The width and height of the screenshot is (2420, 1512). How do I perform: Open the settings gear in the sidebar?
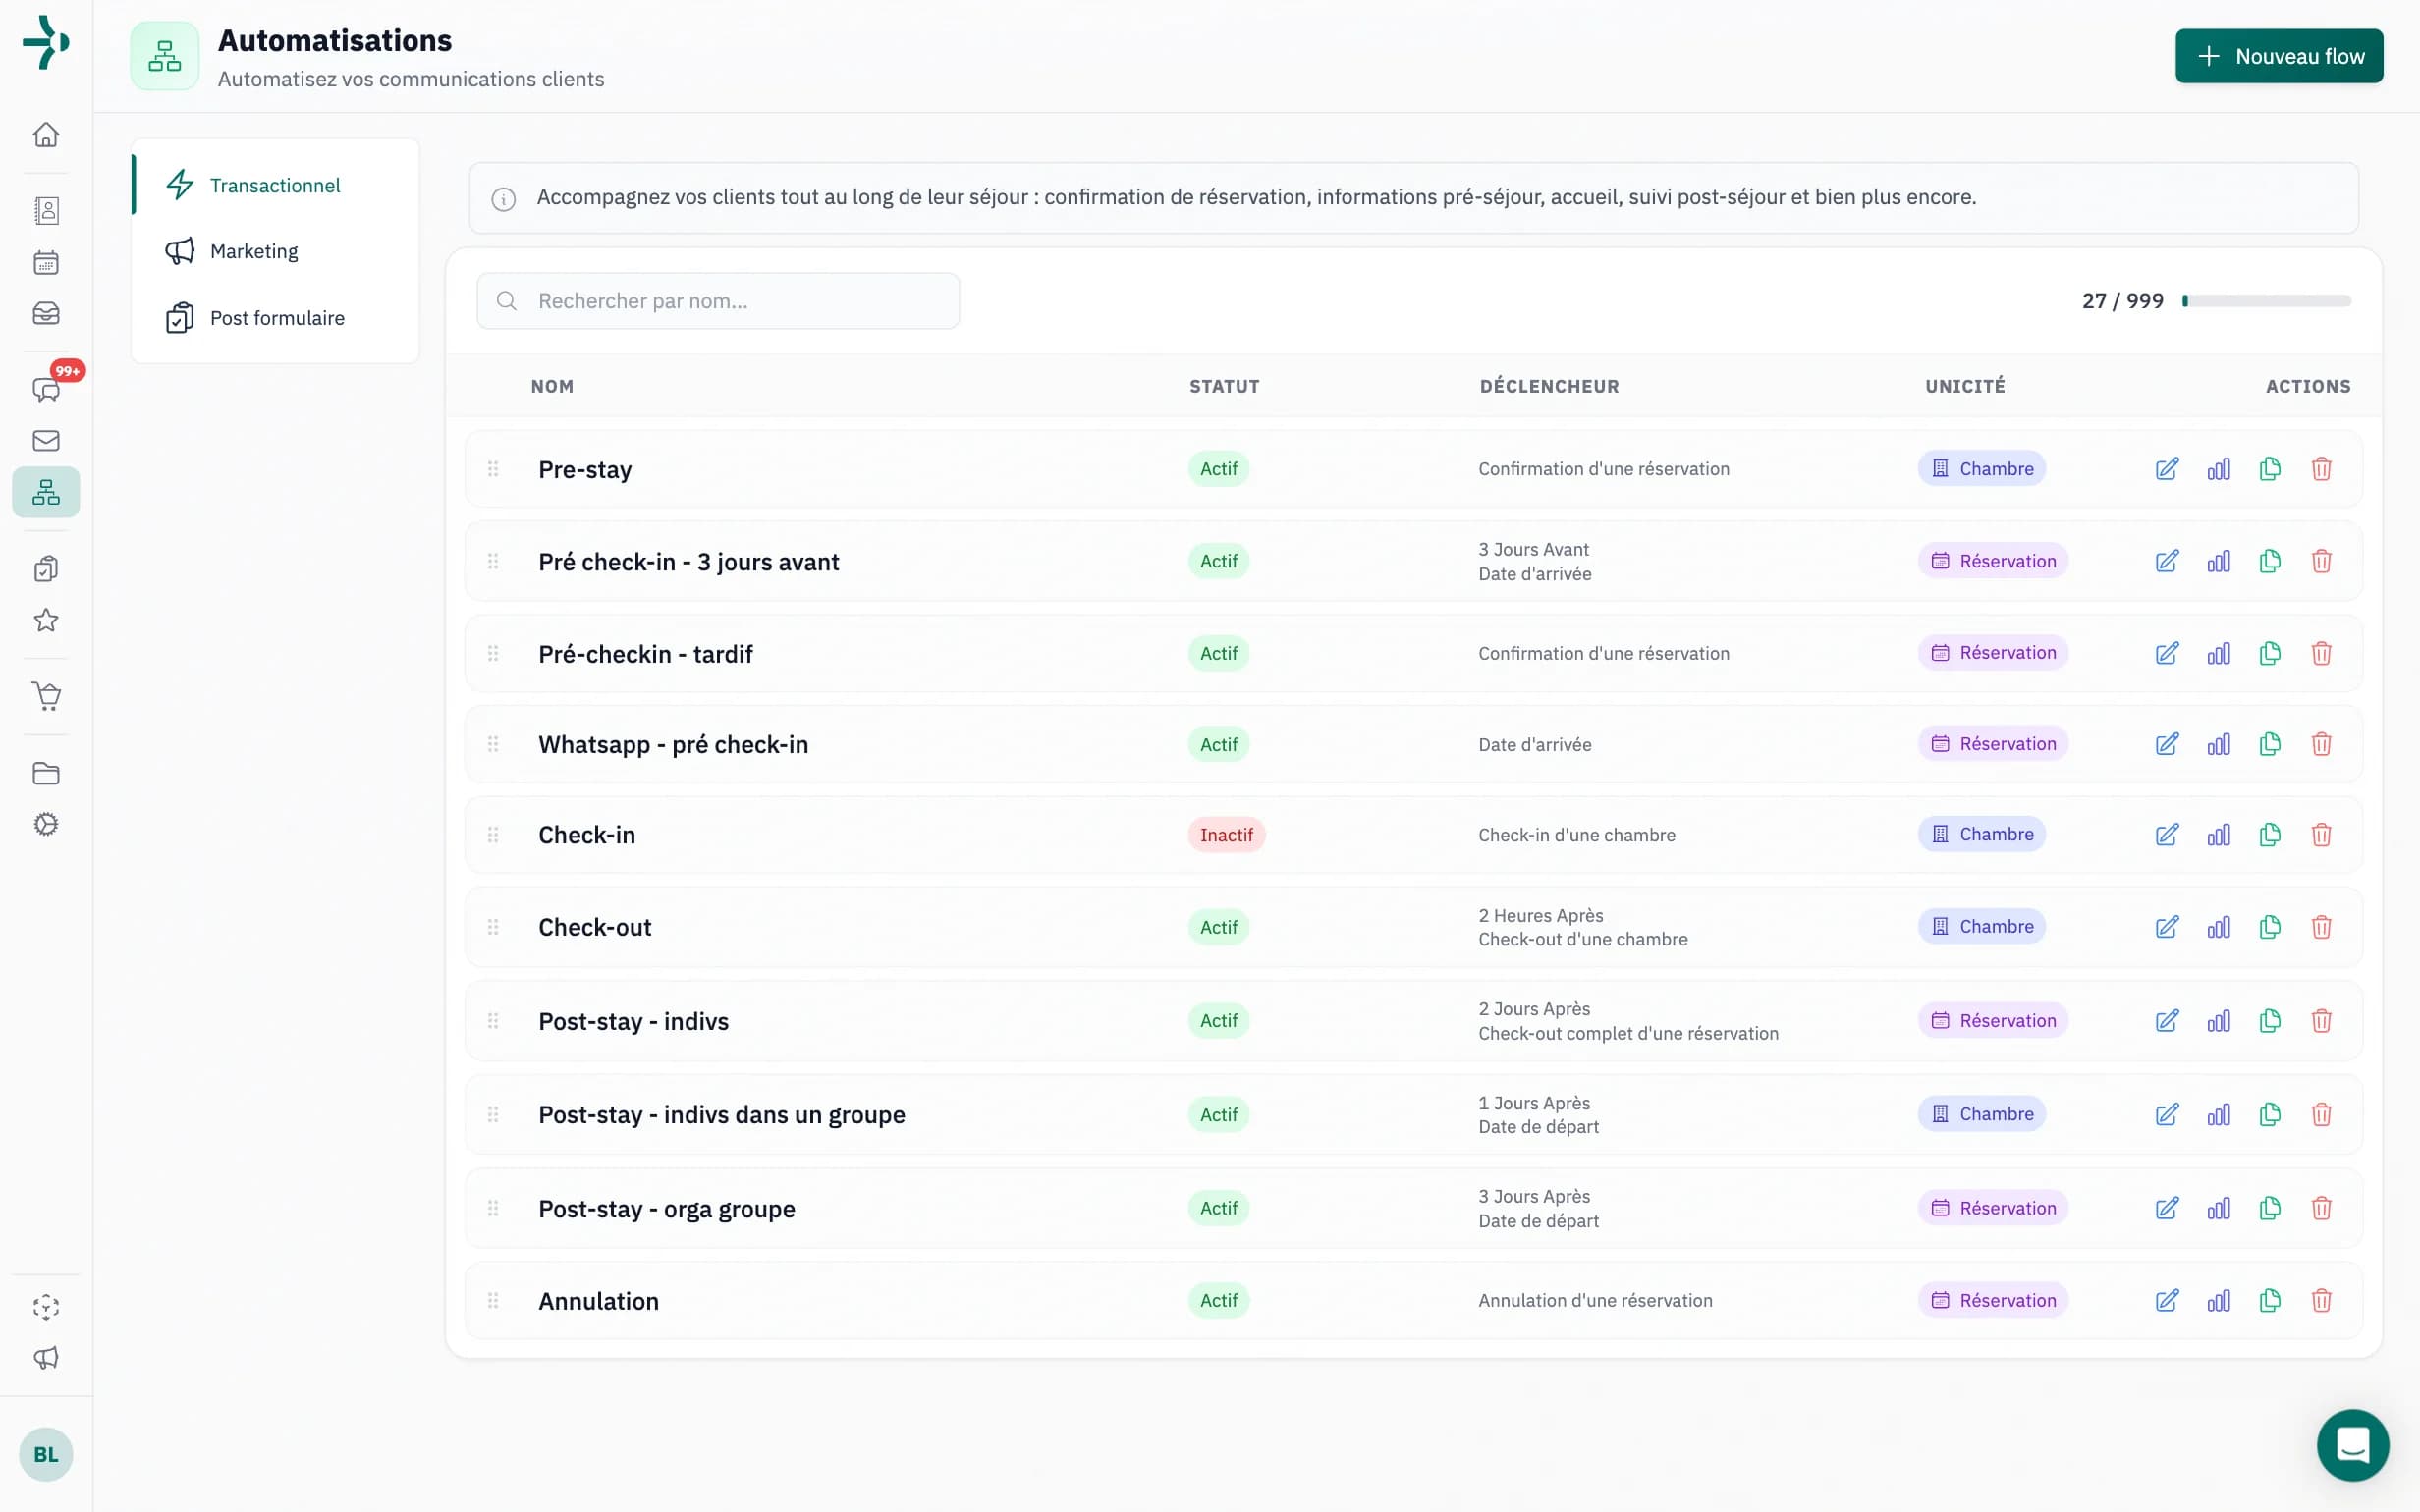tap(45, 823)
